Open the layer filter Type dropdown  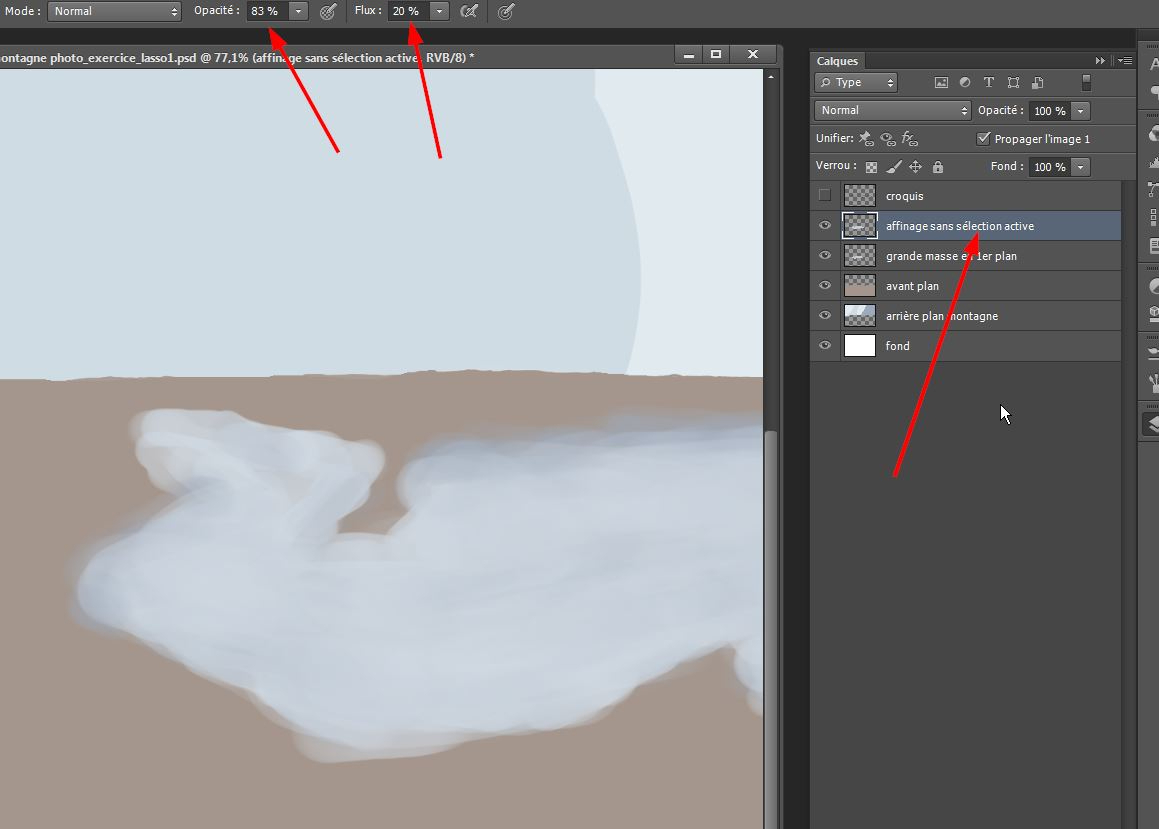(x=856, y=83)
